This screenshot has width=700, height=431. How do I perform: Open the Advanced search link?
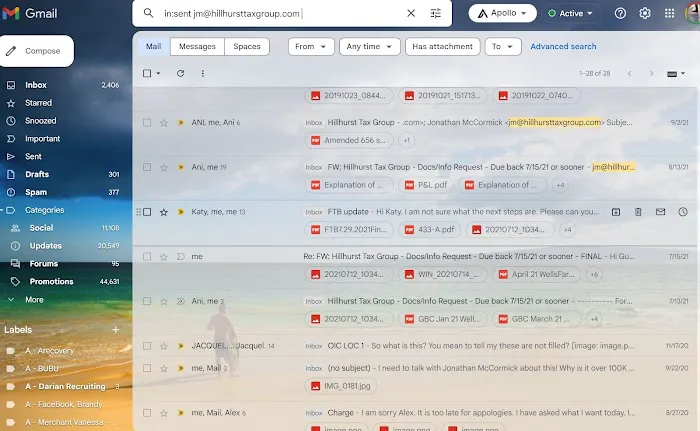563,47
